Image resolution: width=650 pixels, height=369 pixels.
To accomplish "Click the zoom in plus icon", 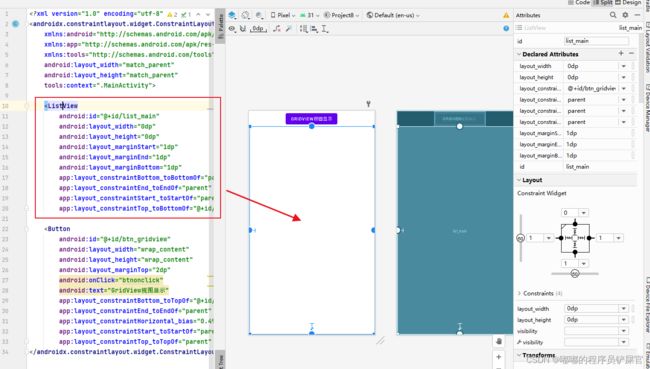I will [x=499, y=357].
